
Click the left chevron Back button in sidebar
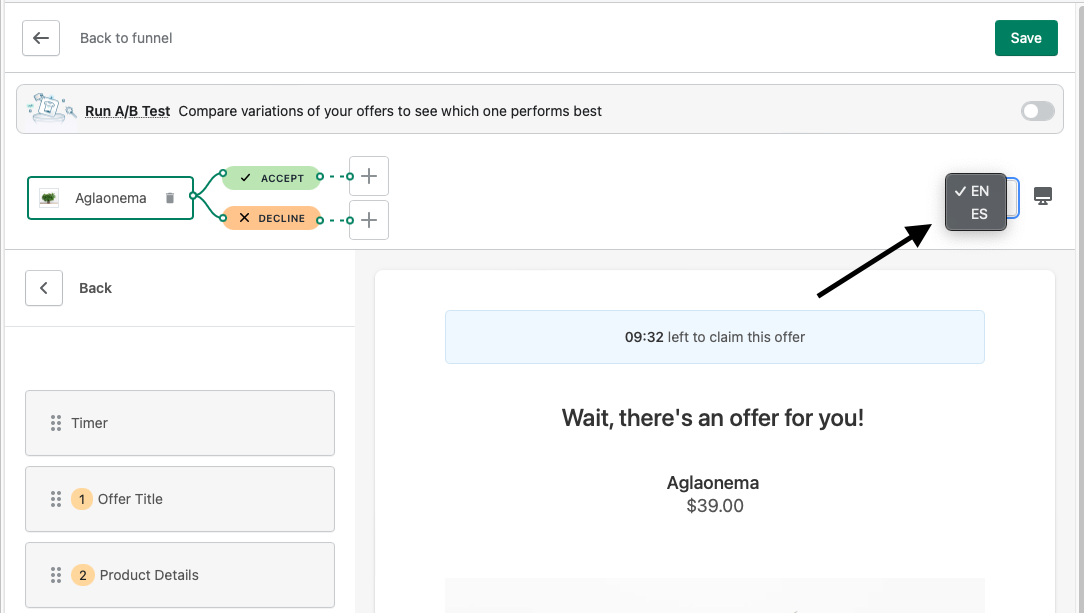point(44,288)
